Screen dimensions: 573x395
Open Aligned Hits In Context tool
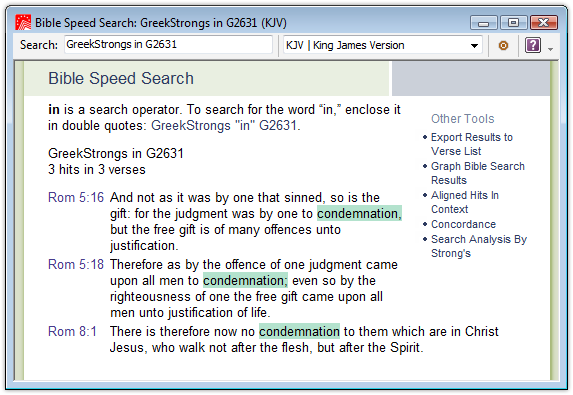pos(464,202)
